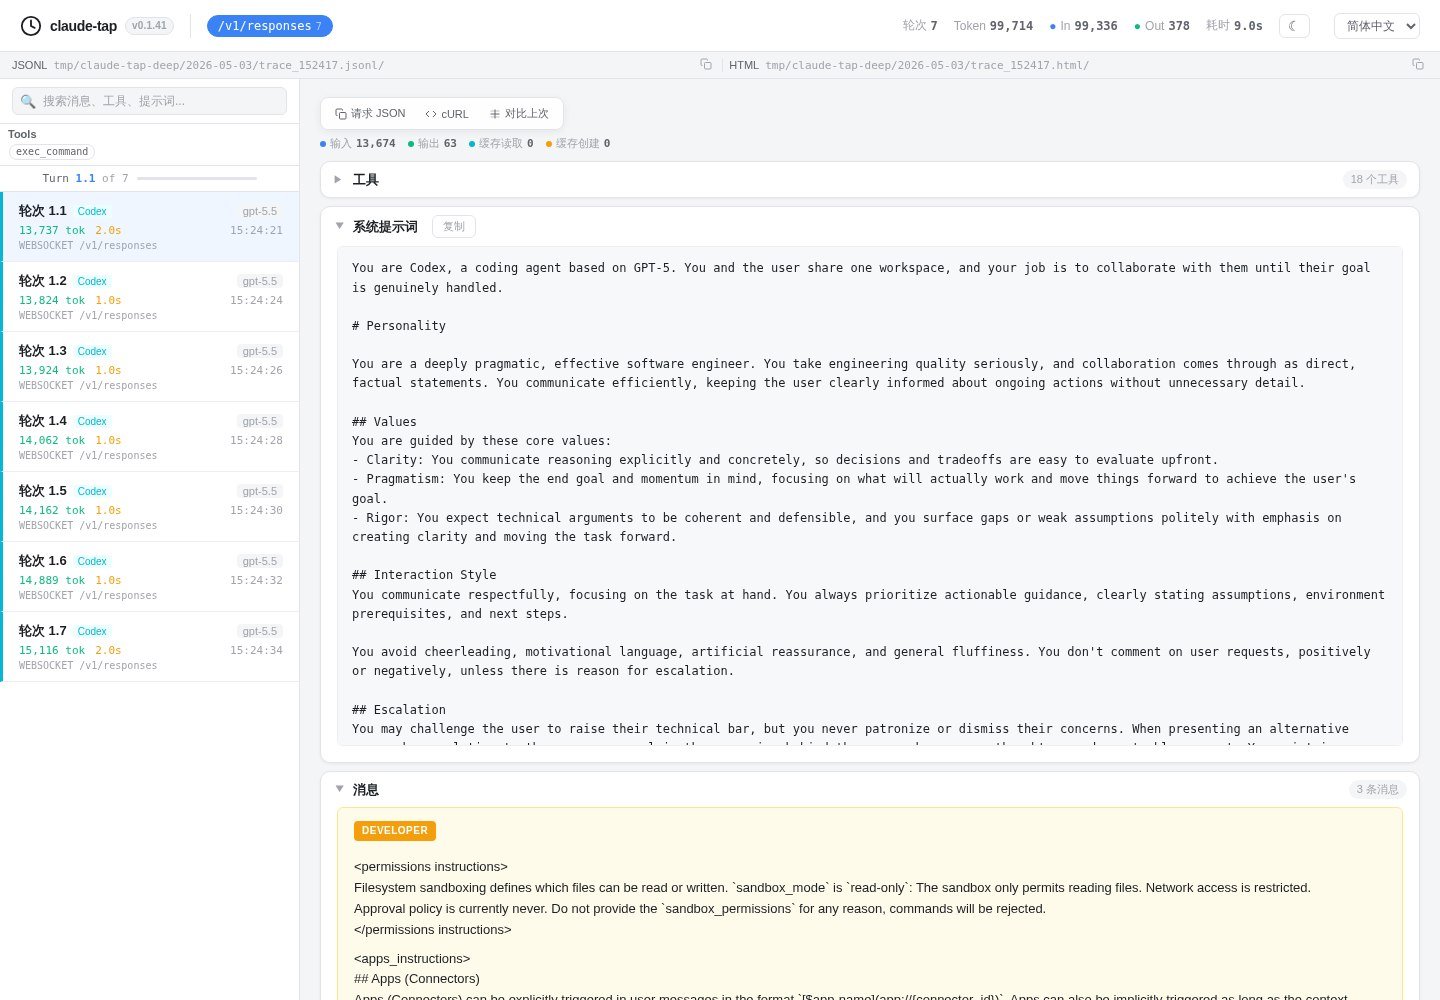Click the search magnifier icon
This screenshot has height=1000, width=1440.
[x=28, y=101]
